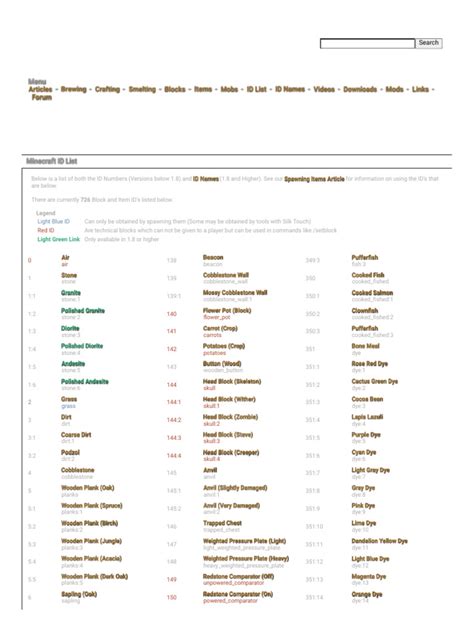Open the Forum link
Screen dimensions: 474x632
(x=42, y=97)
